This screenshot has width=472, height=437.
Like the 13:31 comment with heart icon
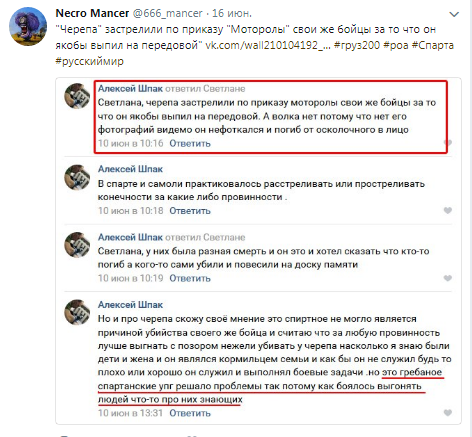pyautogui.click(x=448, y=413)
